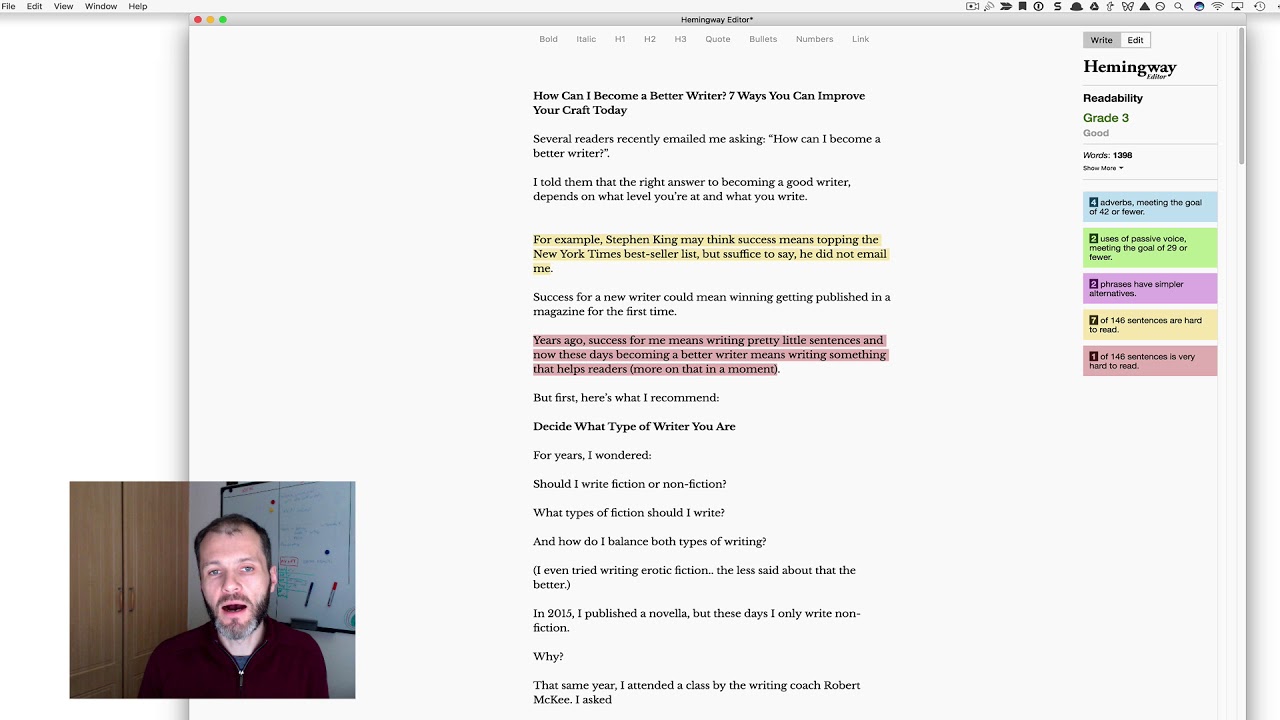Insert Numbers list
Viewport: 1280px width, 720px height.
(x=814, y=39)
